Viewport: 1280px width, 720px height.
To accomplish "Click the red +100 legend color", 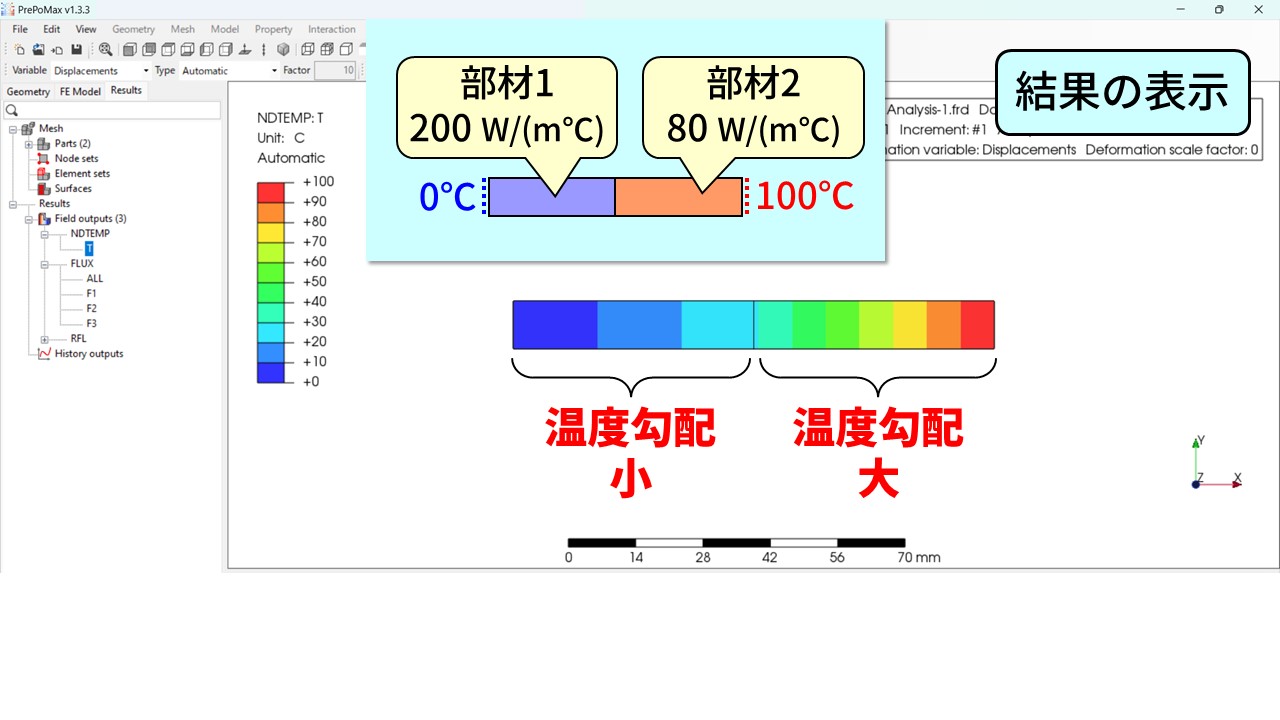I will coord(270,192).
